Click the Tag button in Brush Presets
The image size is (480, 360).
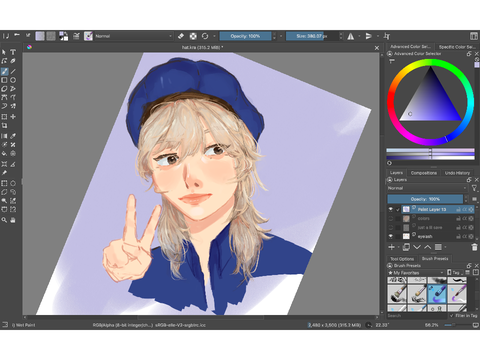click(455, 273)
